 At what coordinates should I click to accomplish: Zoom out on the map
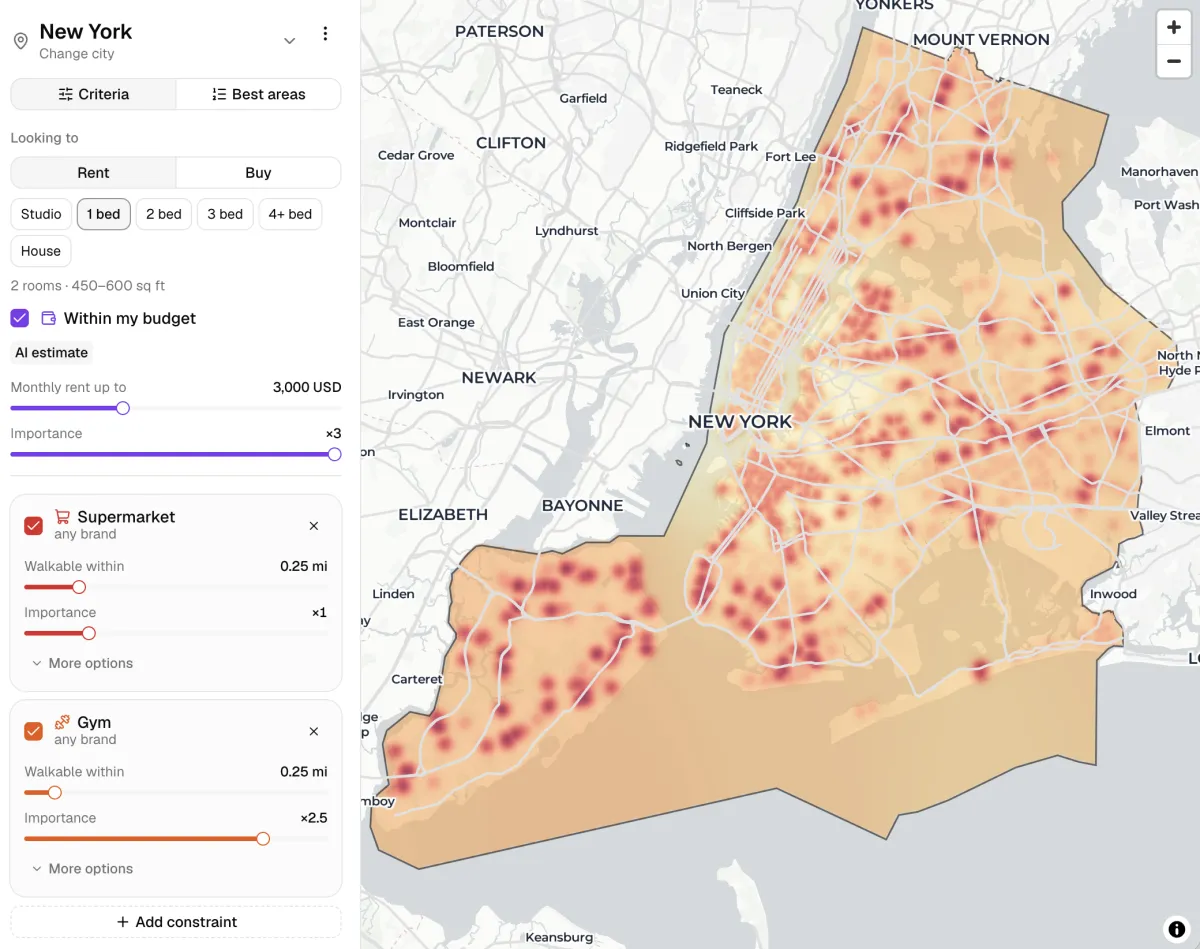click(x=1174, y=61)
